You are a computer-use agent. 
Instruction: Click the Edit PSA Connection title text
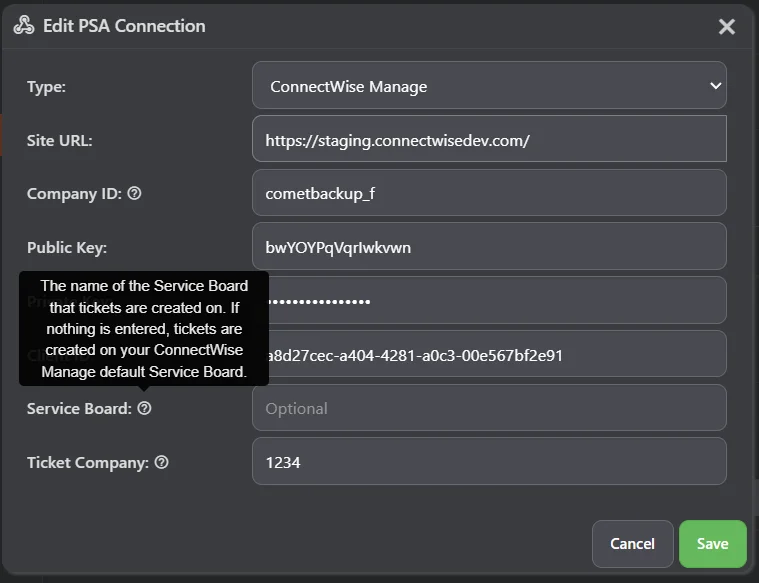(124, 26)
